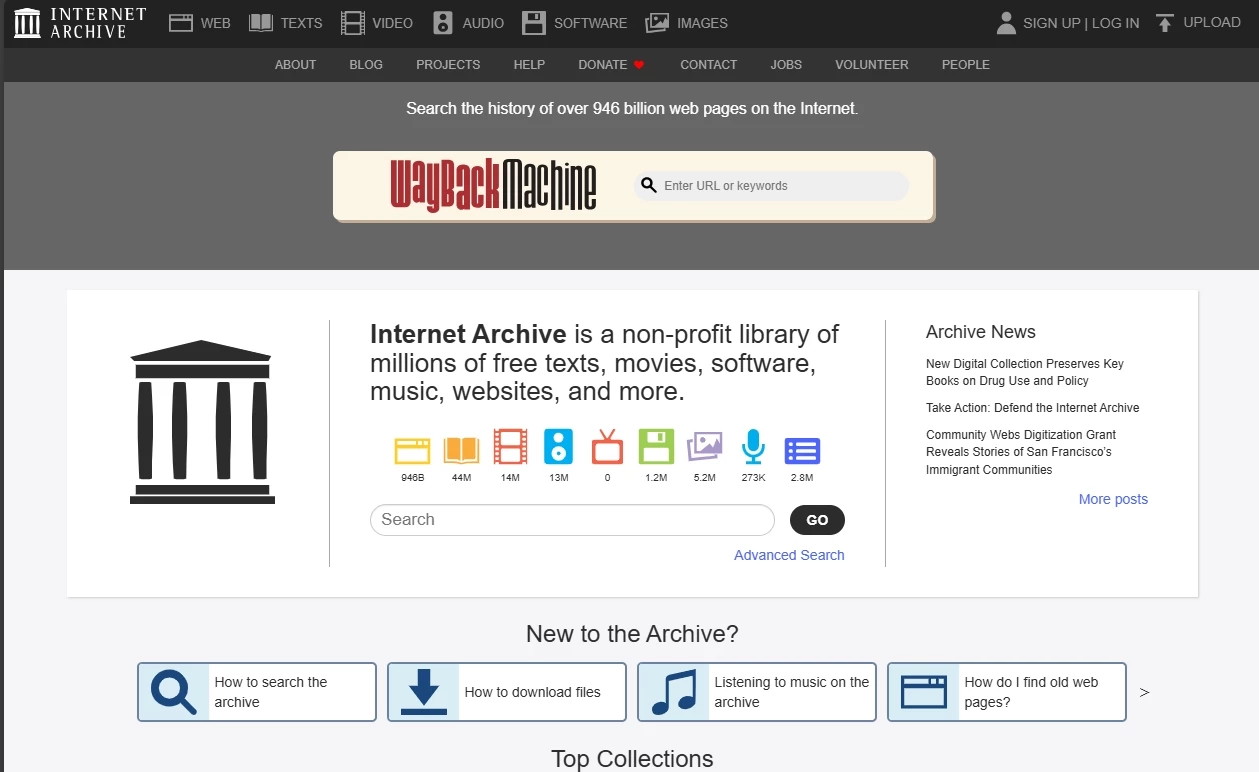Image resolution: width=1259 pixels, height=772 pixels.
Task: Open the Help menu item
Action: coord(529,64)
